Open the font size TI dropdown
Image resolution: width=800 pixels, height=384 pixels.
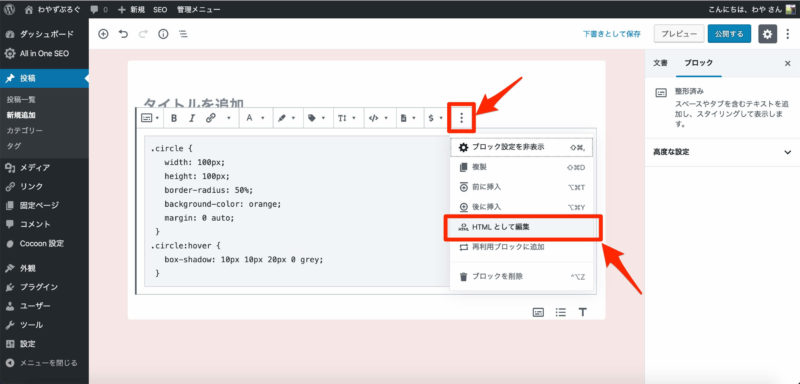pos(347,118)
